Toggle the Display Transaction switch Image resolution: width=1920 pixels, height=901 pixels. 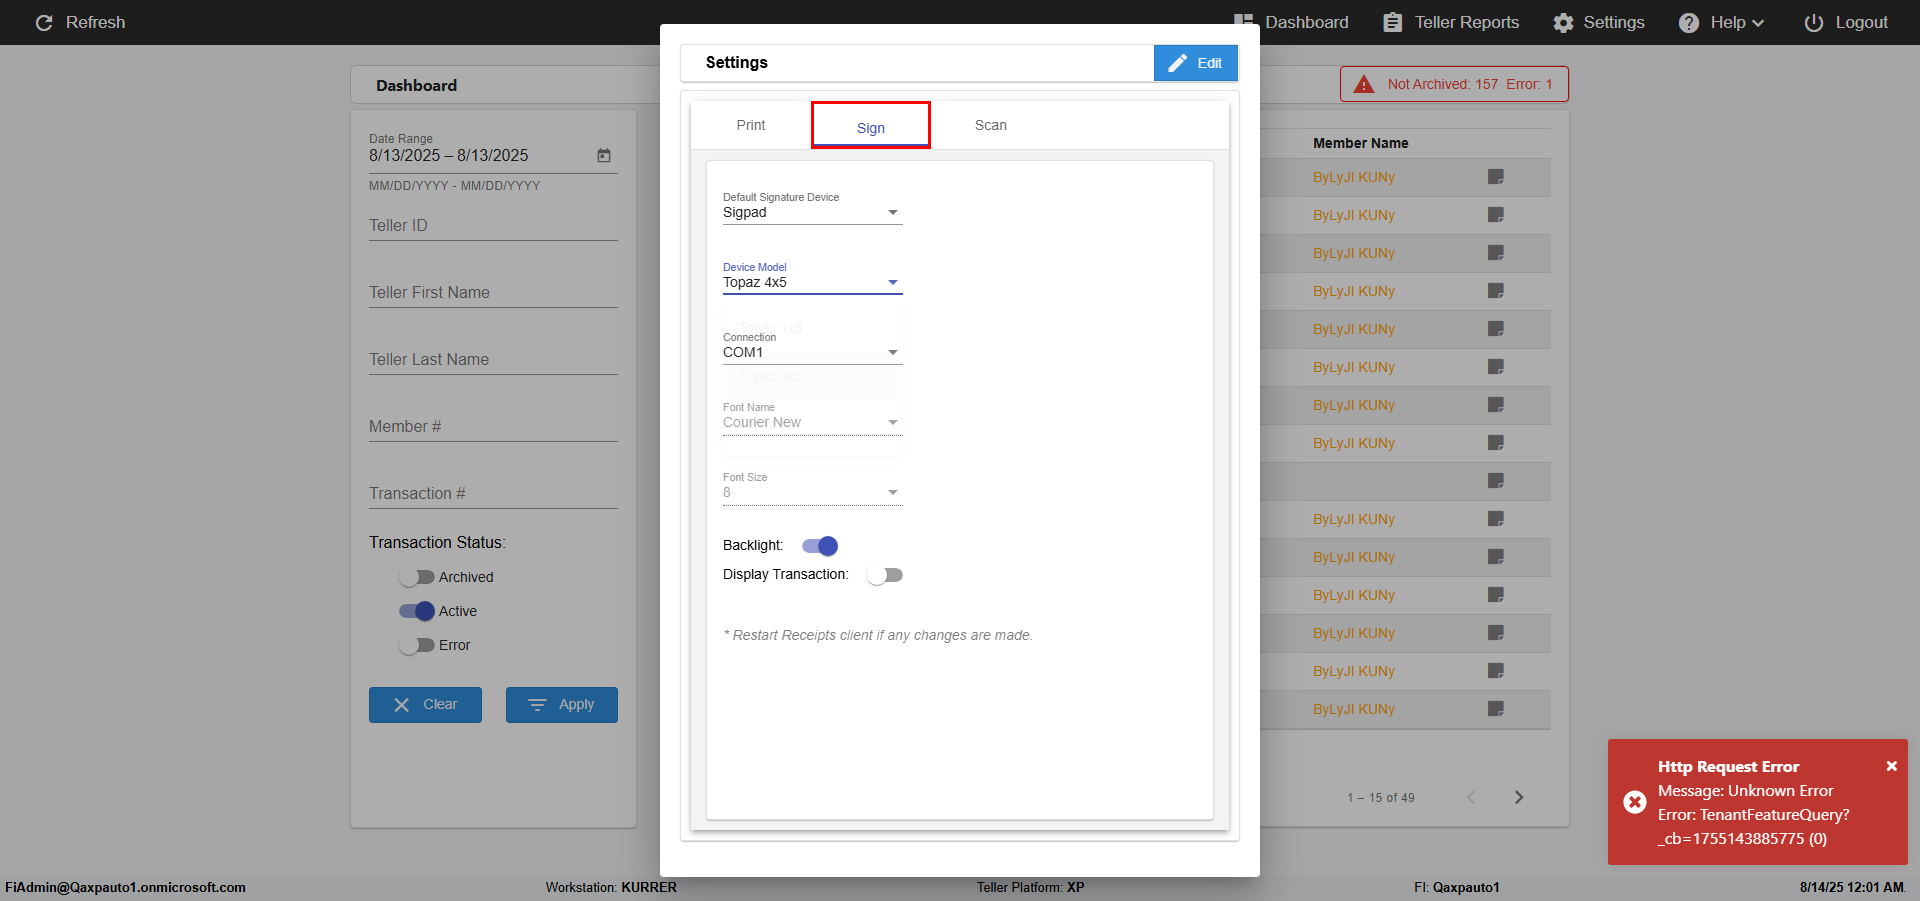coord(885,575)
